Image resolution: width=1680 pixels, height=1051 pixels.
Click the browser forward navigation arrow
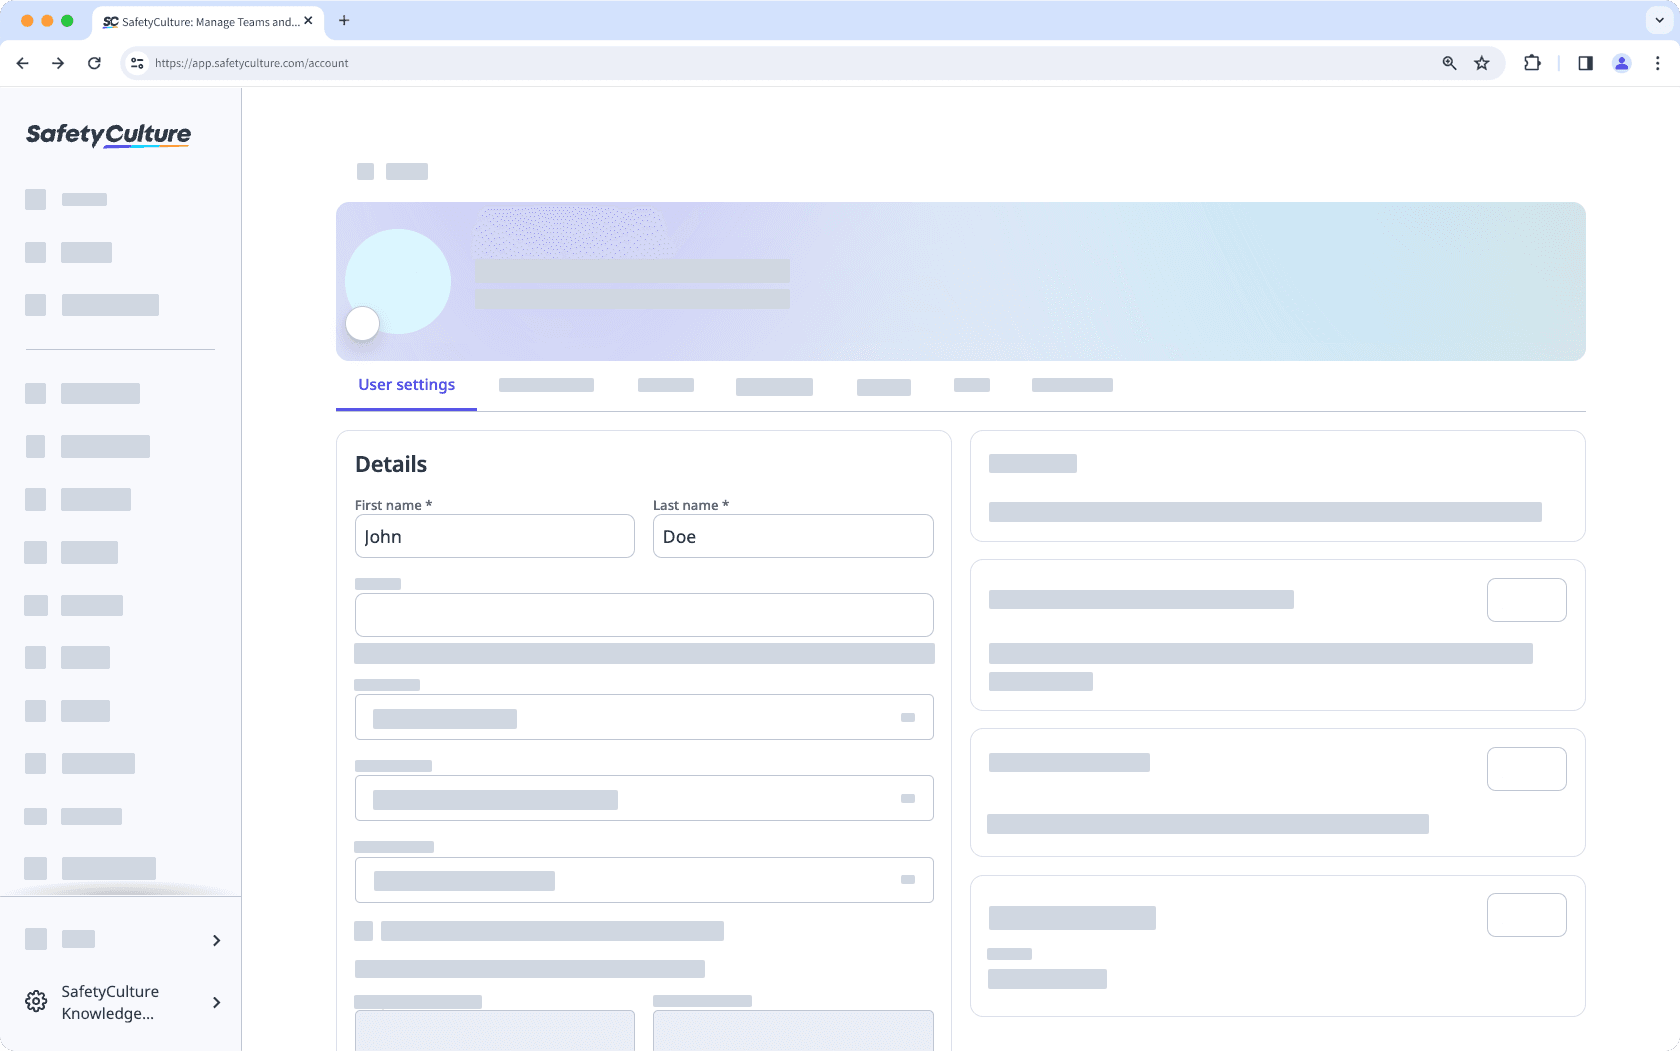point(58,63)
